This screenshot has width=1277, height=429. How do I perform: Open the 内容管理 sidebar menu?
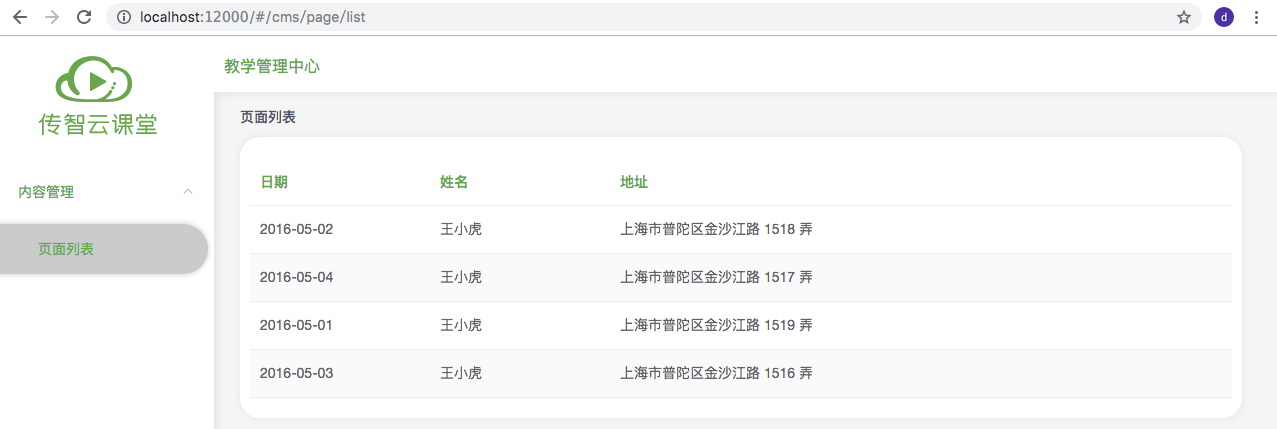(x=46, y=192)
